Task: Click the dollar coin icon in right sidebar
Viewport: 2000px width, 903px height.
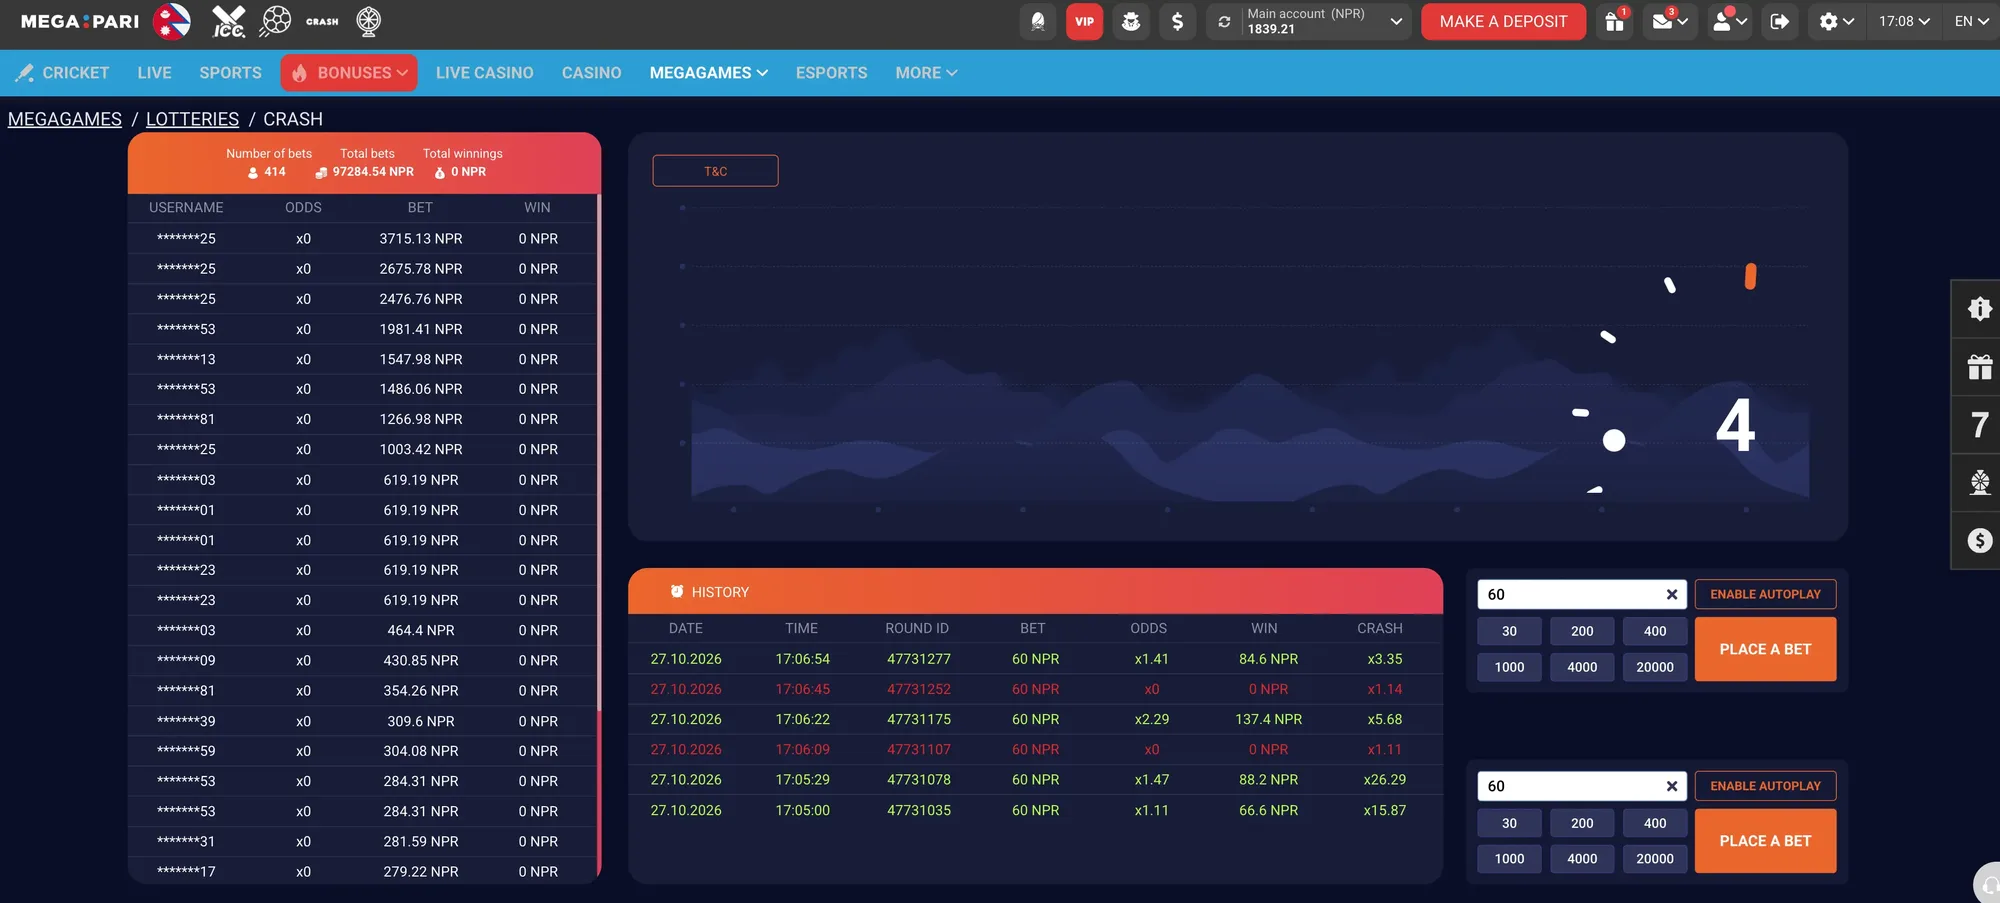Action: tap(1979, 541)
